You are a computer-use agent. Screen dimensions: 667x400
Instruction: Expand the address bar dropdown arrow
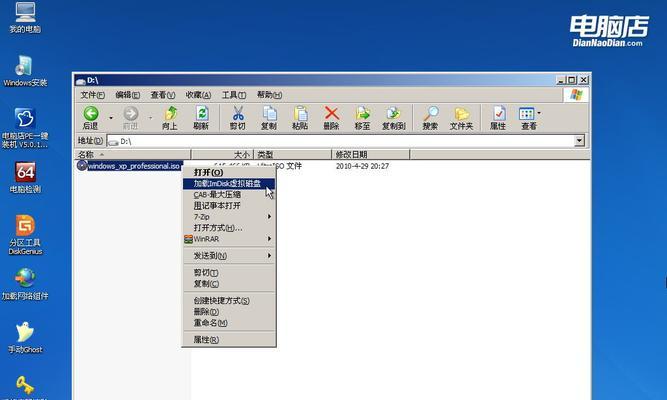tap(579, 141)
